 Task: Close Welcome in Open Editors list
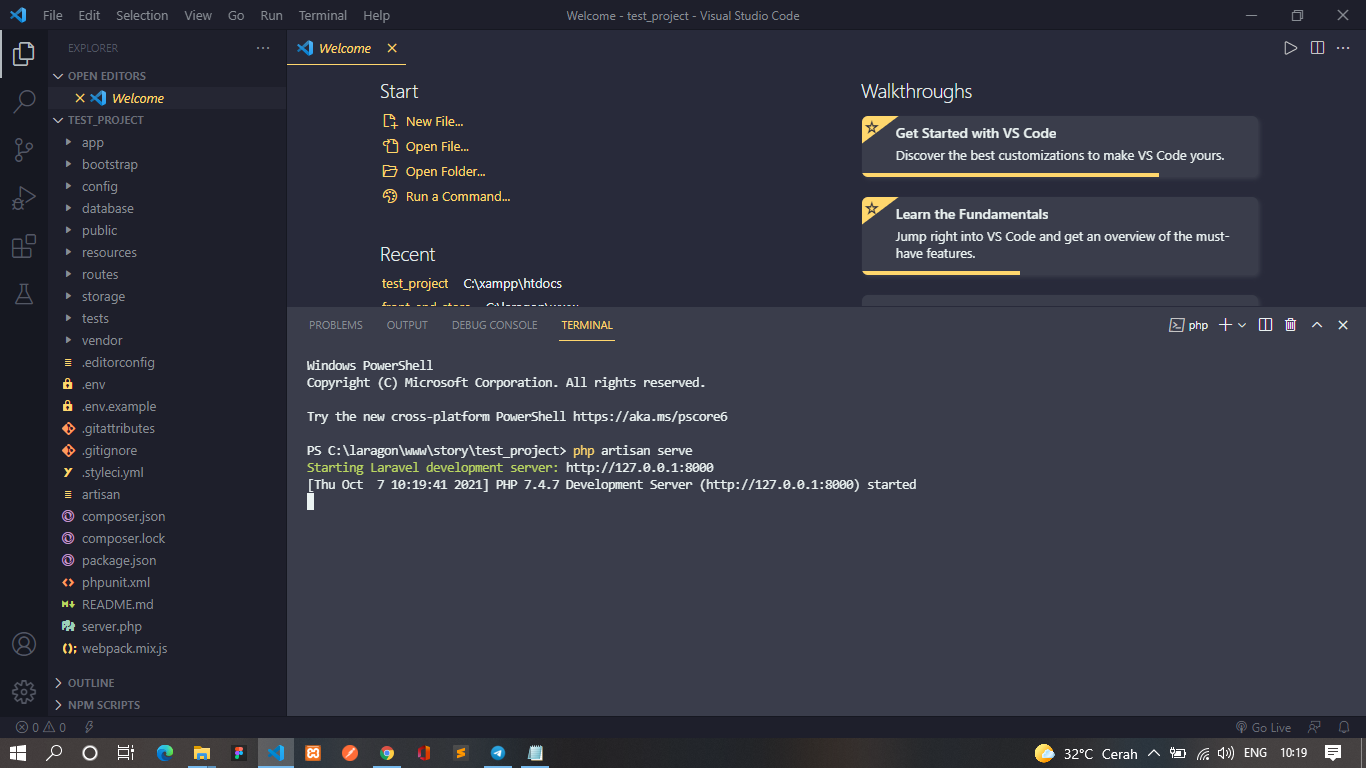80,98
